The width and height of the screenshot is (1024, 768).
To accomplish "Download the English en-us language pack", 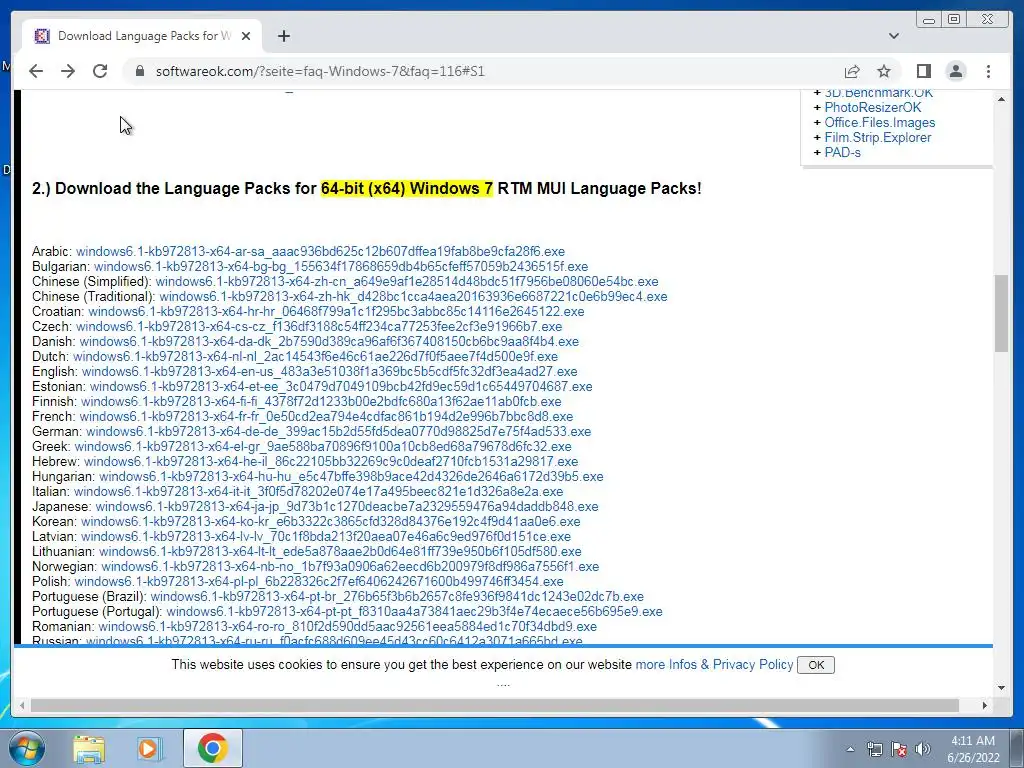I will 330,372.
